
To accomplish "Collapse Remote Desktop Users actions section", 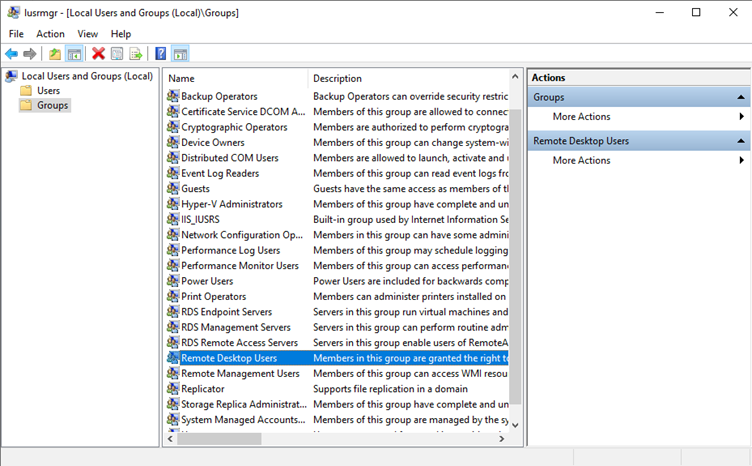I will [741, 141].
